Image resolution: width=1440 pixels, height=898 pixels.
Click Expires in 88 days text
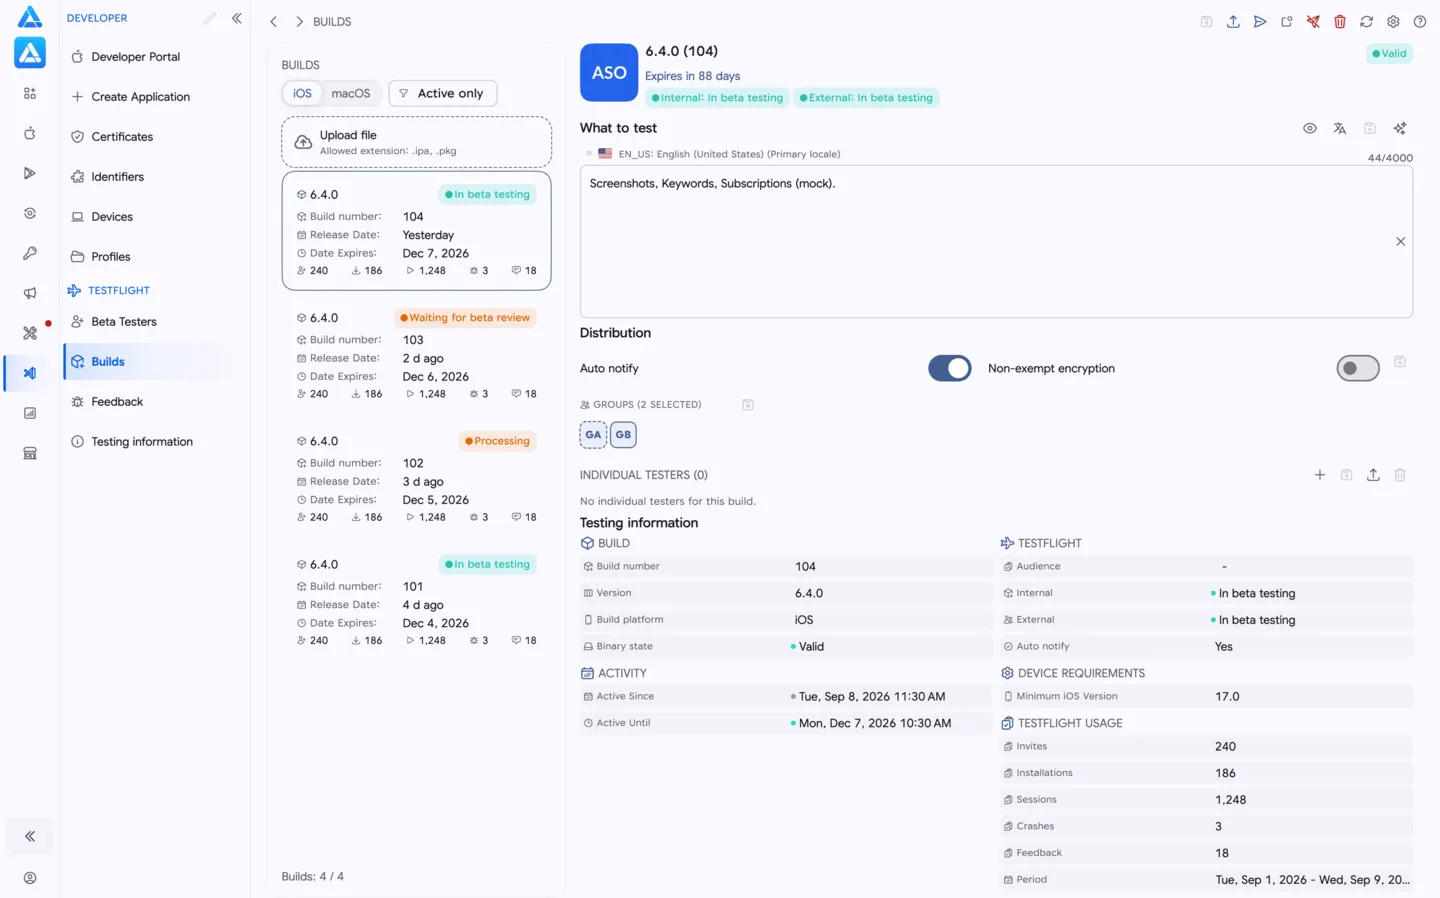[x=692, y=76]
